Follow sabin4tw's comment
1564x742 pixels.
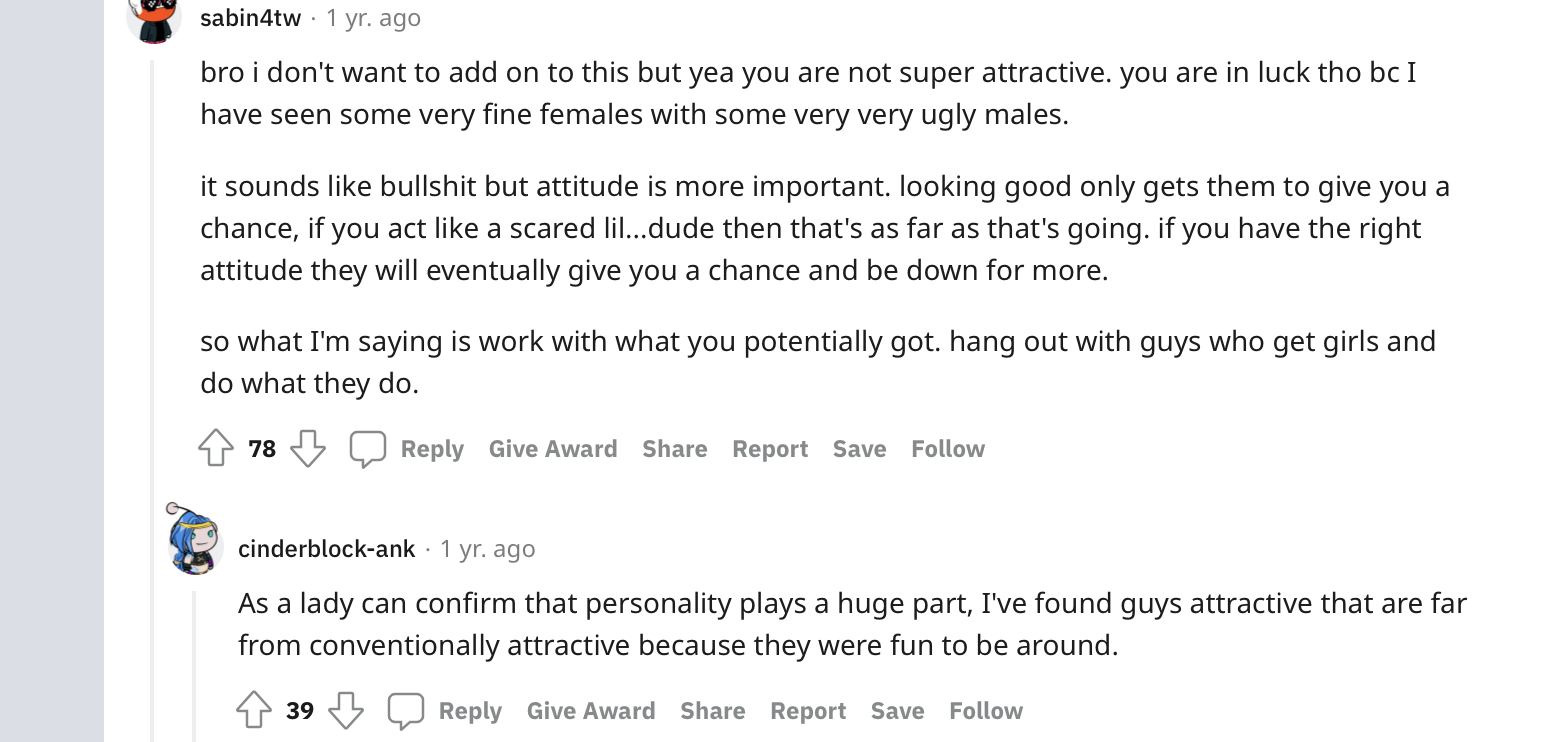click(x=948, y=449)
